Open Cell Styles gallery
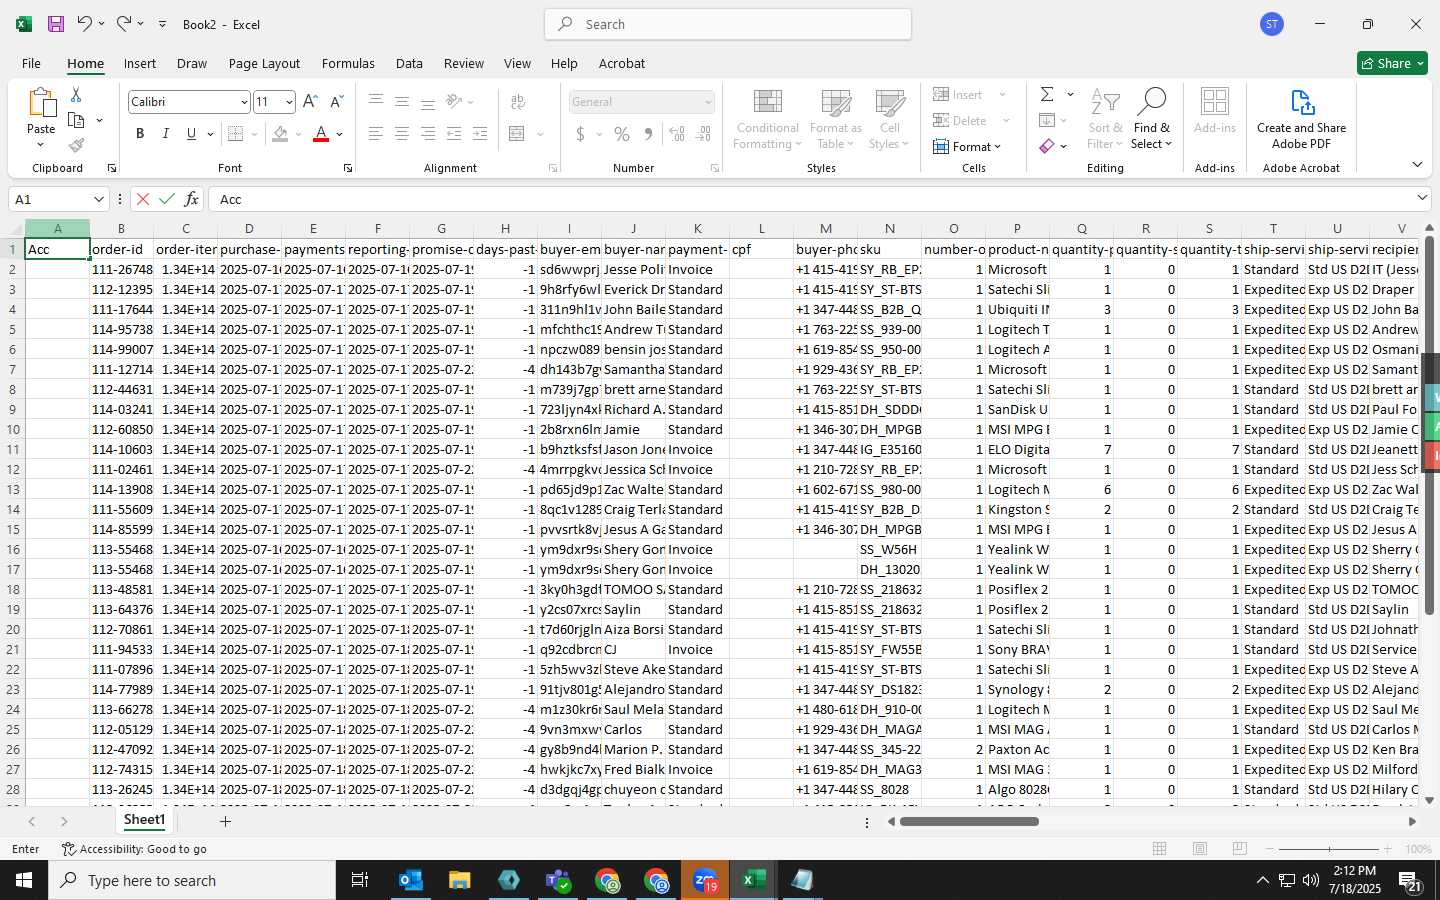 (x=889, y=120)
